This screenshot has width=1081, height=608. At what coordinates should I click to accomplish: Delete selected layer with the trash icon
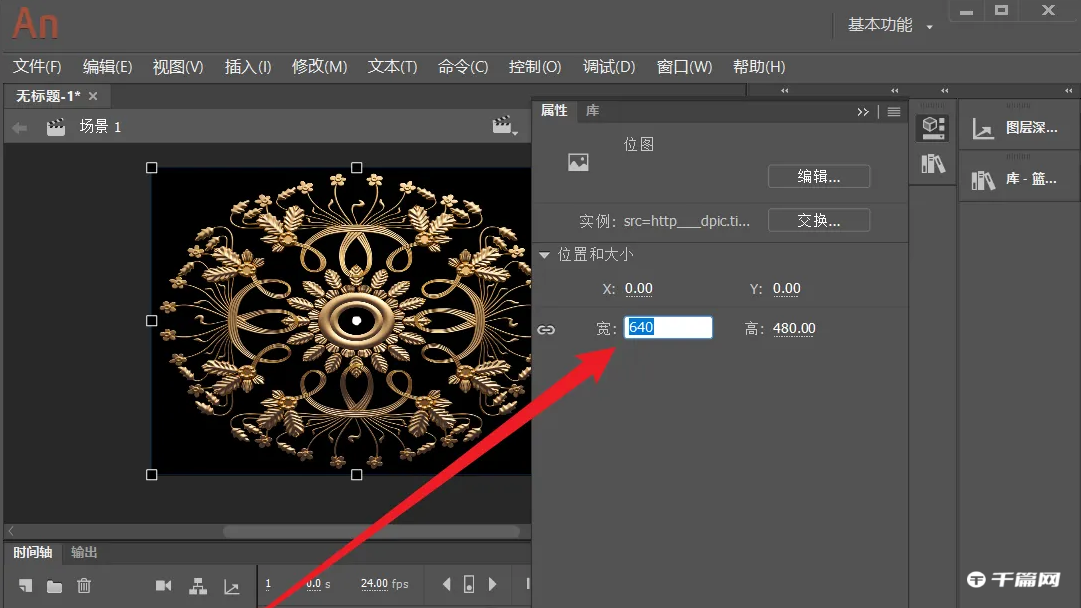coord(85,585)
